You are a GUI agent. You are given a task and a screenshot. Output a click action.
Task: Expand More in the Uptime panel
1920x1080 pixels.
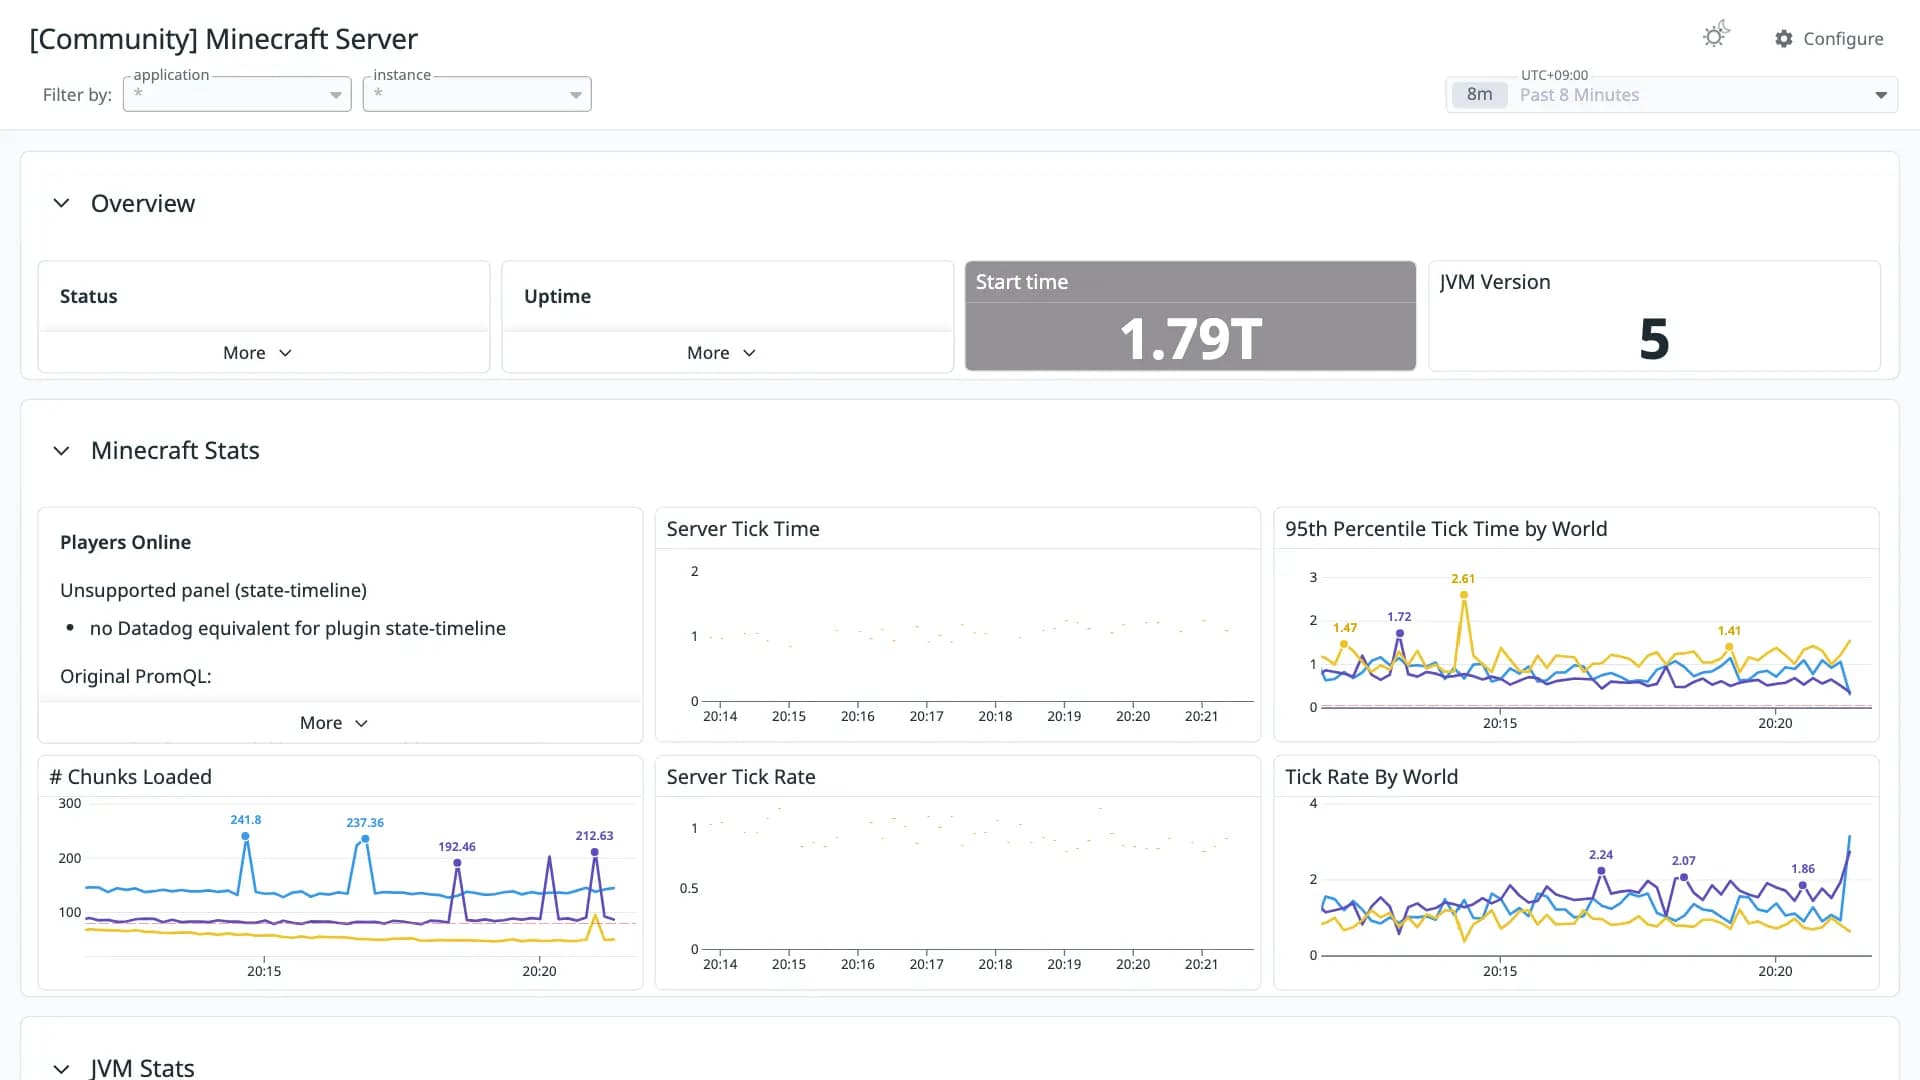(721, 353)
